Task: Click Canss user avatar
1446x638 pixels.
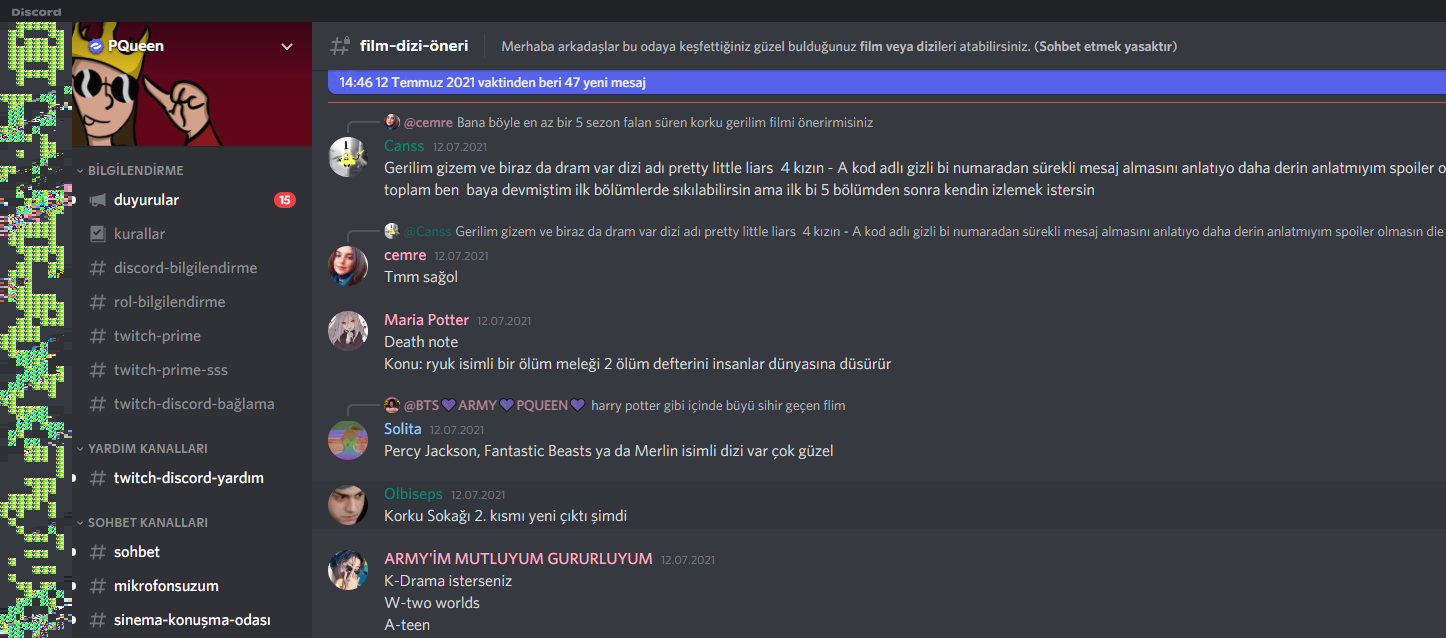Action: (348, 157)
